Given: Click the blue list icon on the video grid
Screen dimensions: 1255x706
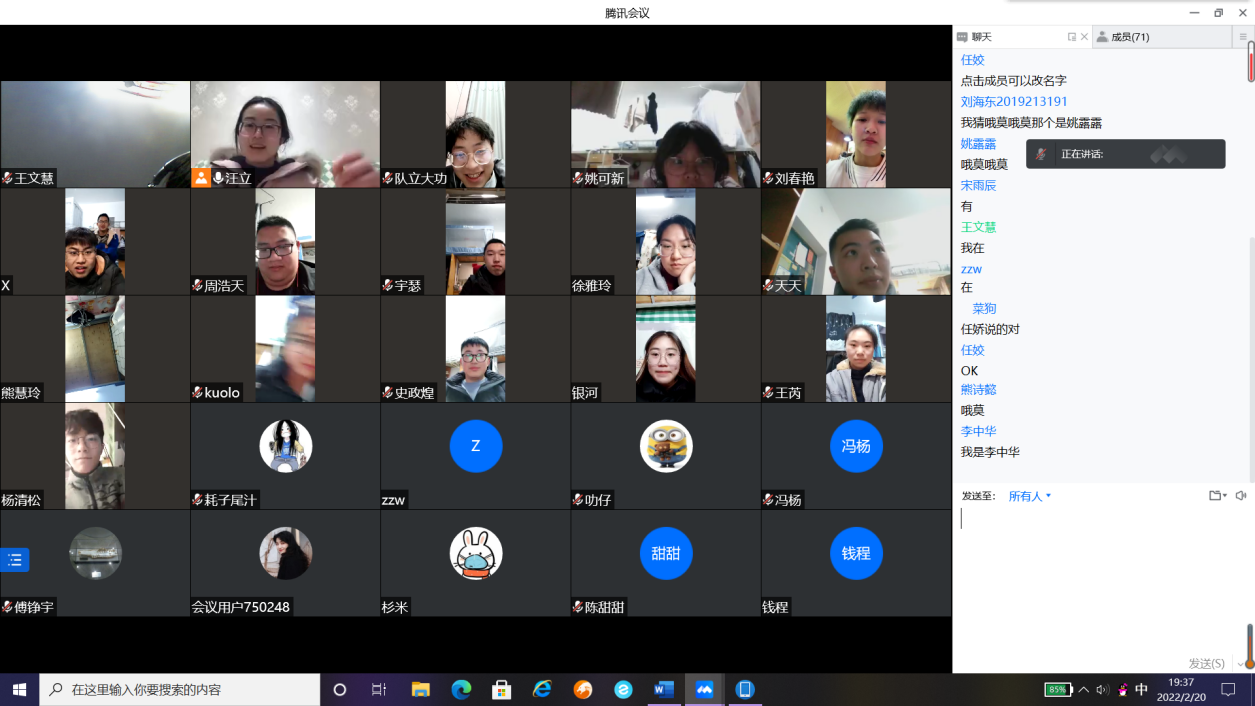Looking at the screenshot, I should (15, 560).
